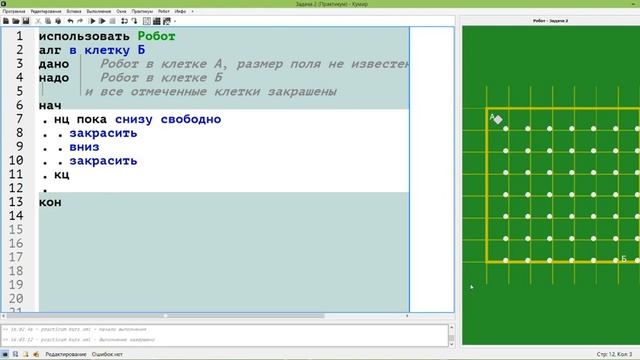Open the dark grid Robot field icon
This screenshot has height=360, width=640.
pyautogui.click(x=157, y=21)
